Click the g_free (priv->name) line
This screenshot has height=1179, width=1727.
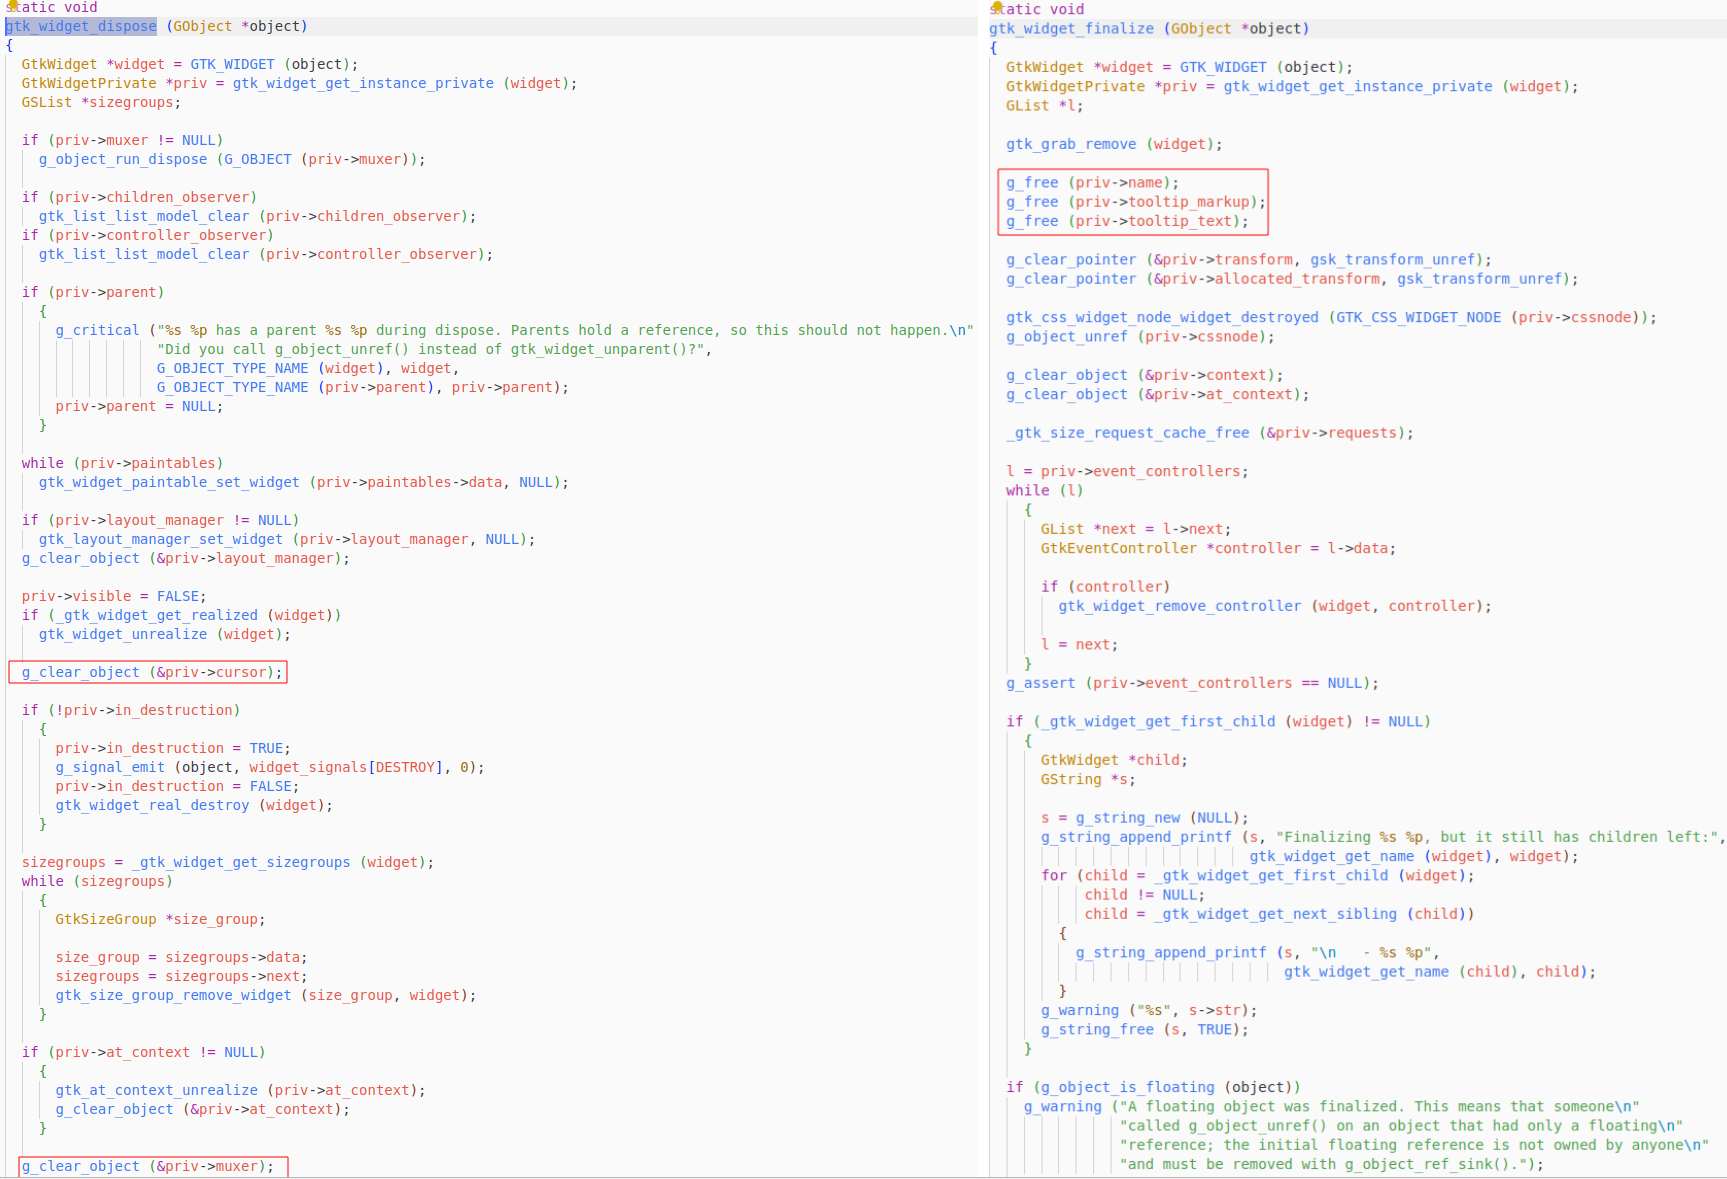coord(1092,183)
